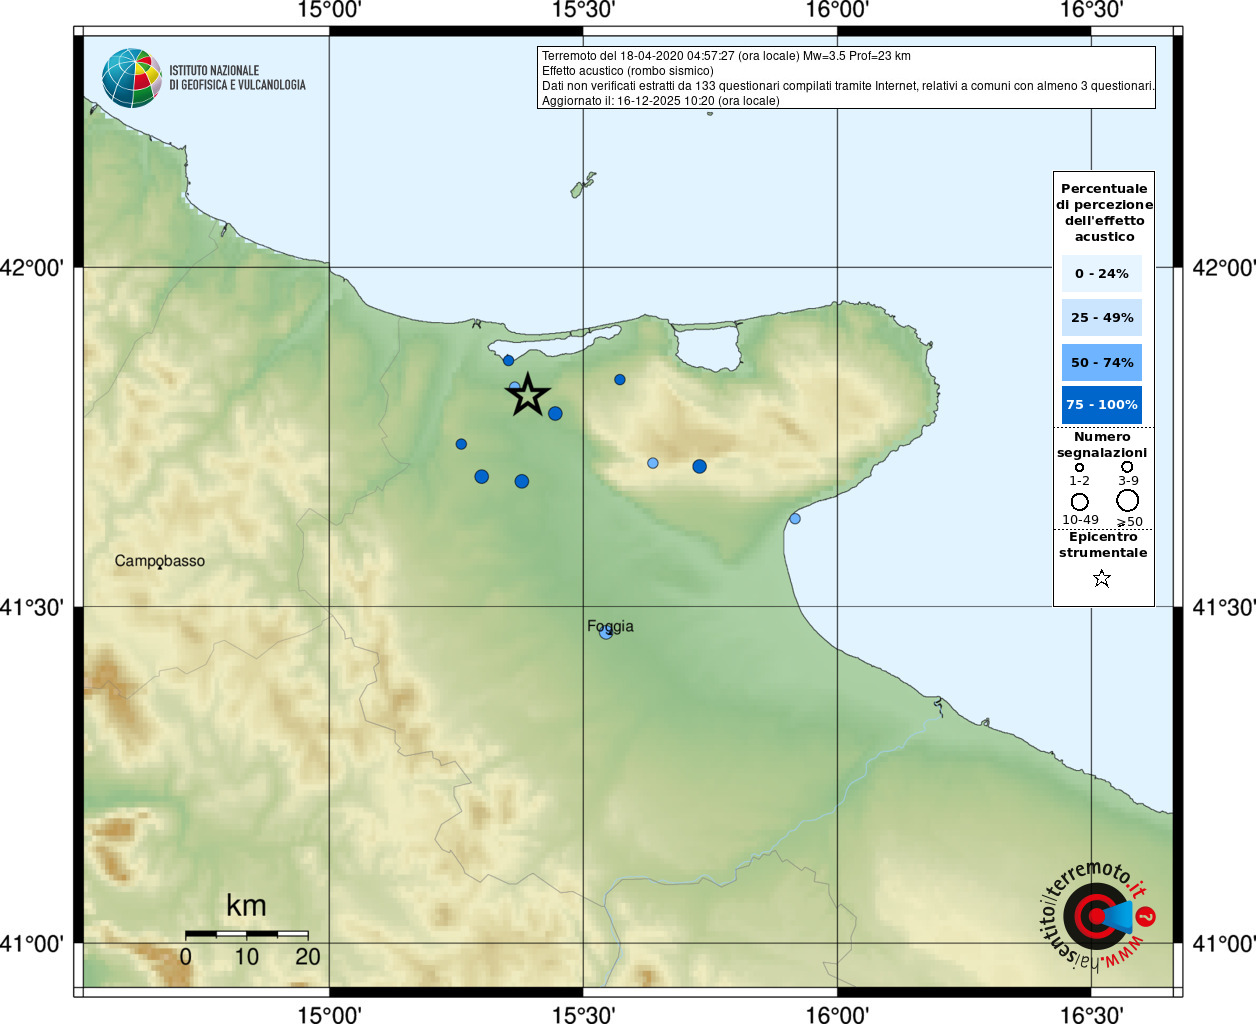Click the bottom axis 16°30' label
Screen dimensions: 1256x1024
[x=1091, y=1014]
